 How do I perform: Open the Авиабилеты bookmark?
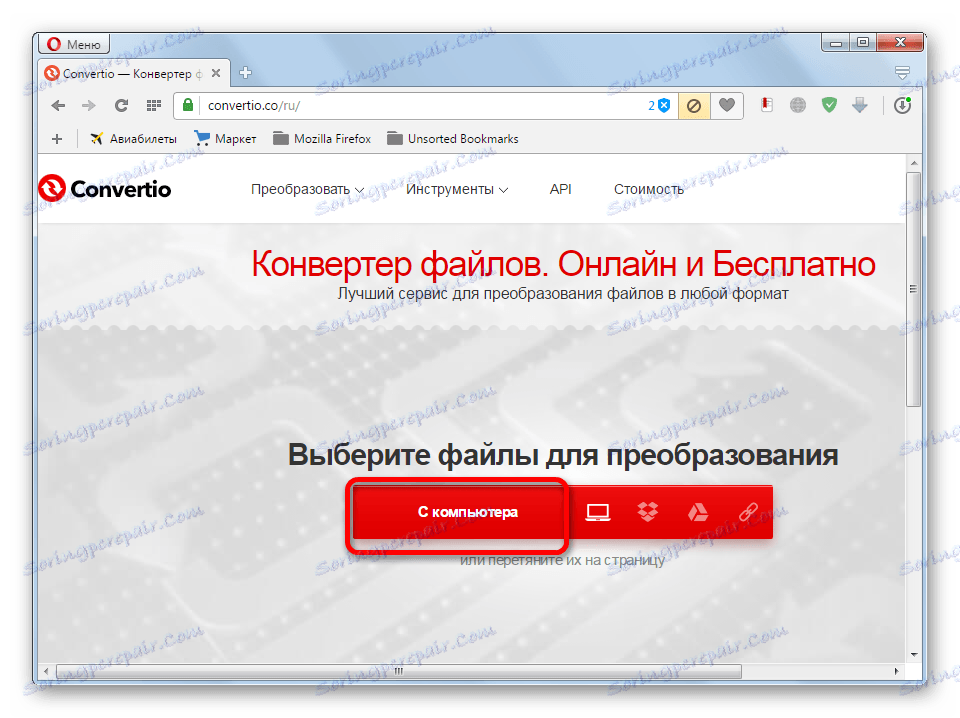point(133,139)
